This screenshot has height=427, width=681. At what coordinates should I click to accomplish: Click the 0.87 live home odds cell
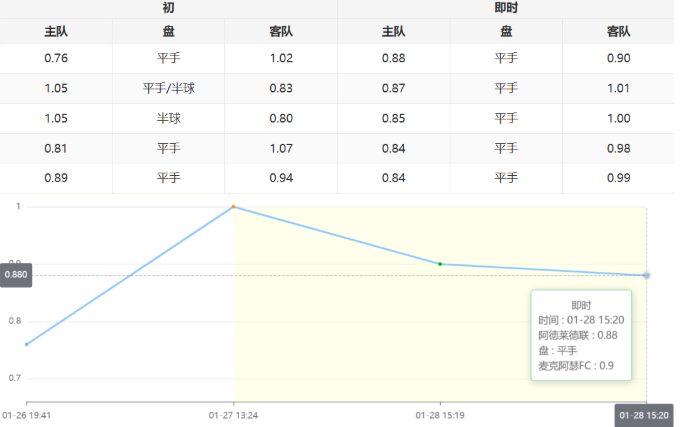pos(394,88)
